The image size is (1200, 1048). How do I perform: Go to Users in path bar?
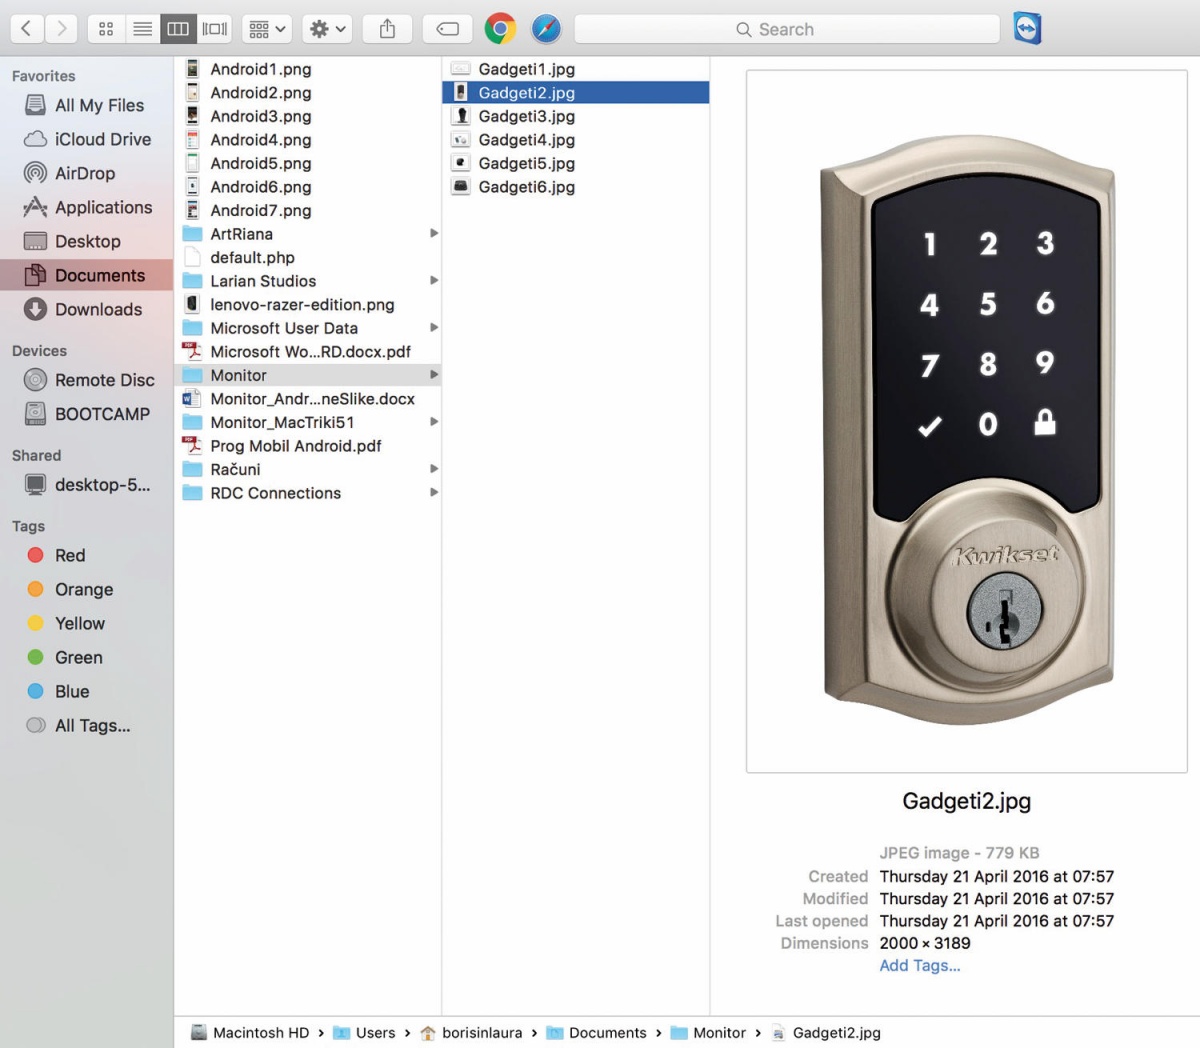pos(364,1033)
